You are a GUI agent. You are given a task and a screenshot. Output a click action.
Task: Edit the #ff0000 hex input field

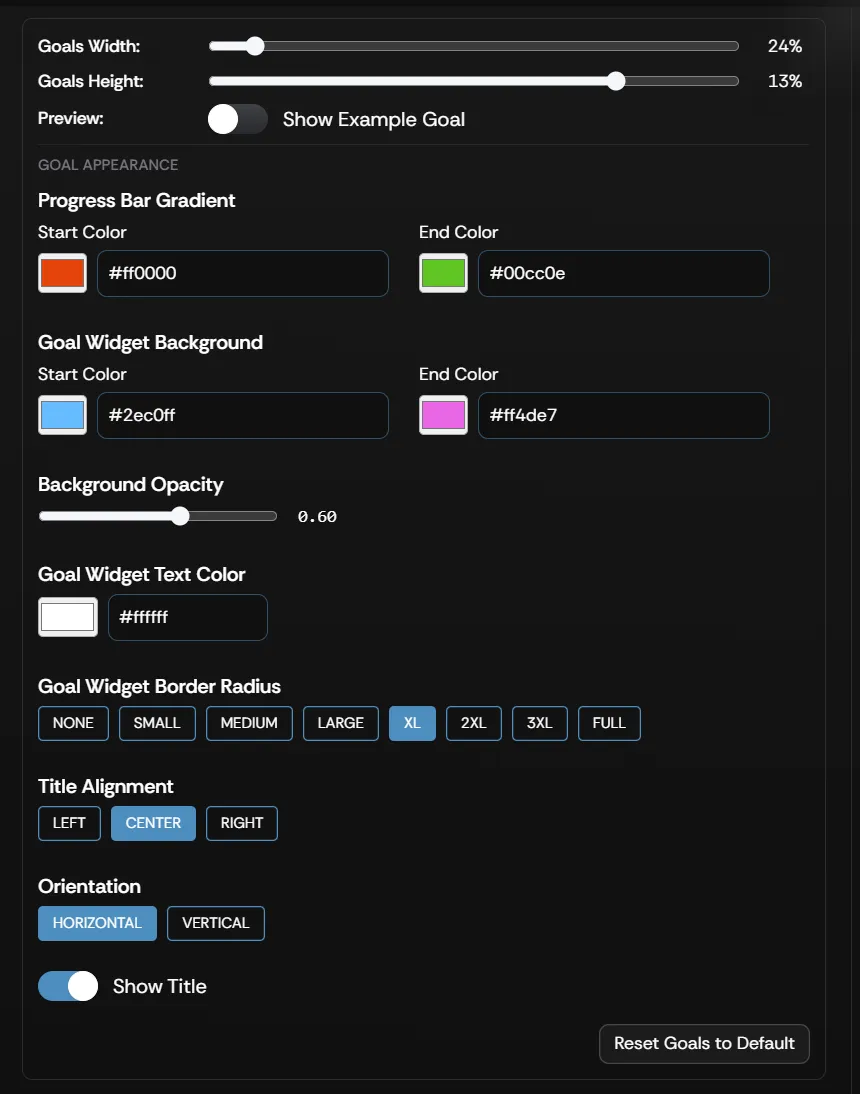point(243,273)
